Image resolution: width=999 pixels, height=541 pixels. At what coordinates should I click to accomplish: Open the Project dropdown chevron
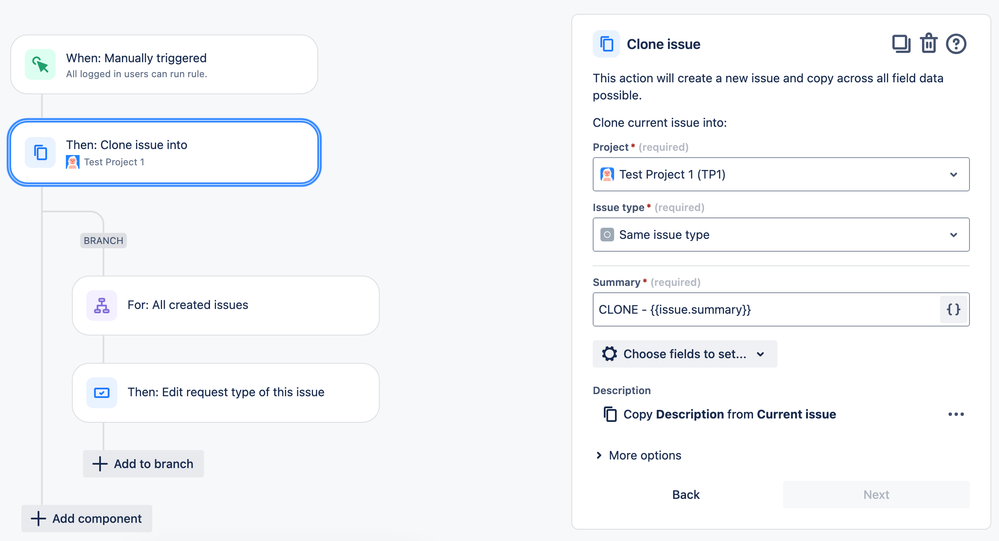(x=953, y=175)
